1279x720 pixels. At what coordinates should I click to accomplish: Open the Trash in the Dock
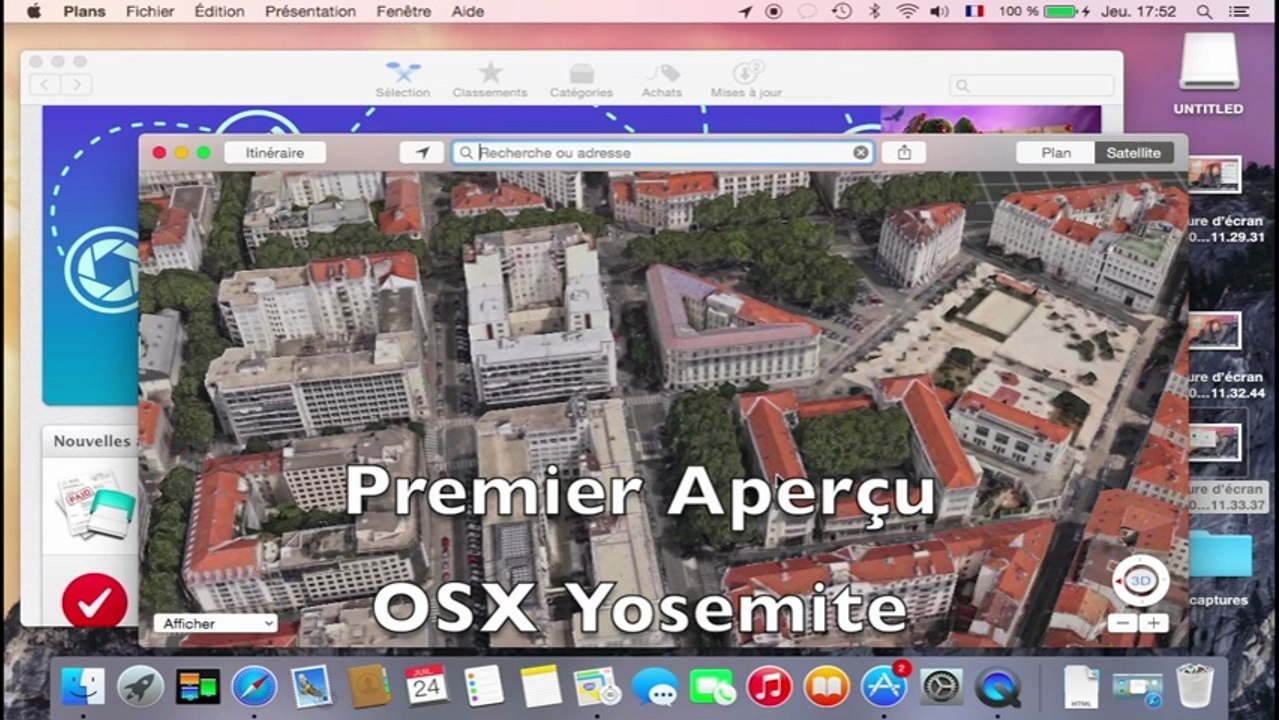pos(1195,686)
